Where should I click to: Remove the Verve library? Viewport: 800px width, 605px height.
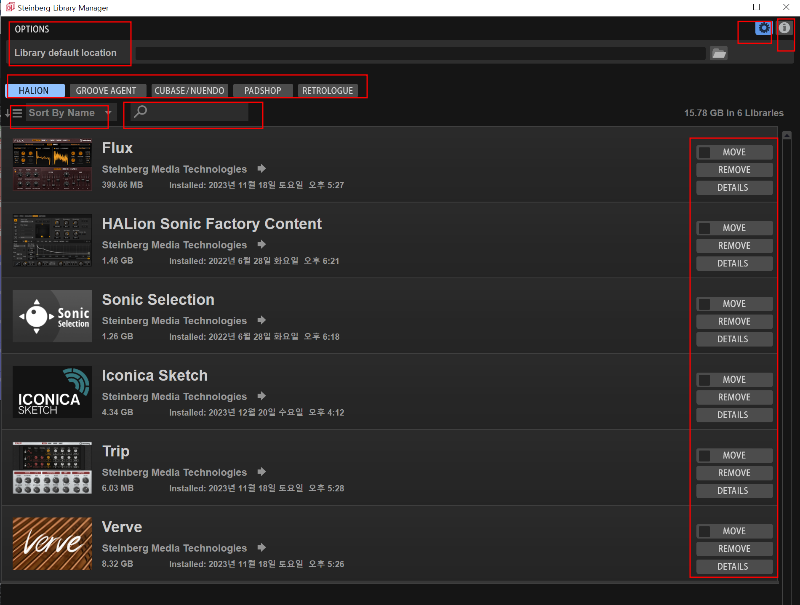tap(734, 549)
